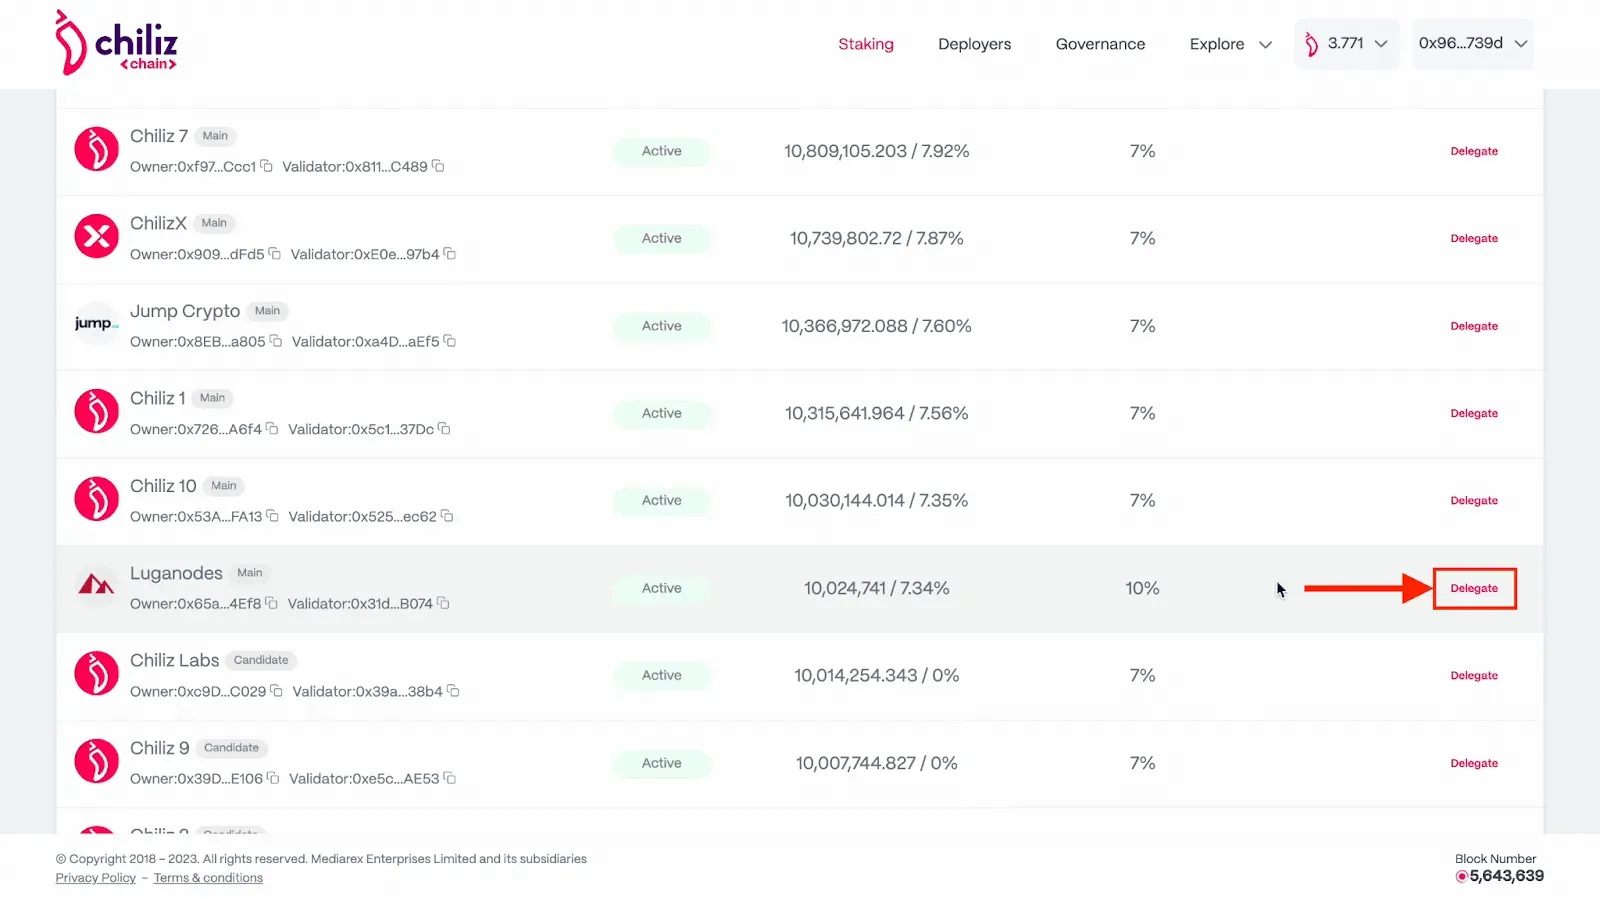Copy the Chiliz 7 validator address

[438, 166]
